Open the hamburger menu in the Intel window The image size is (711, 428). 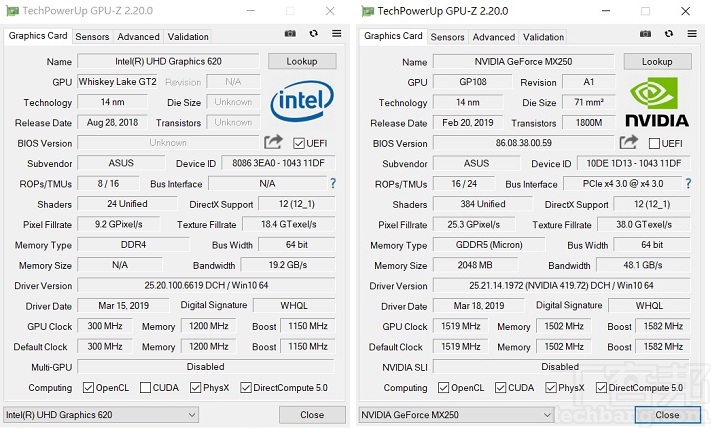[336, 34]
